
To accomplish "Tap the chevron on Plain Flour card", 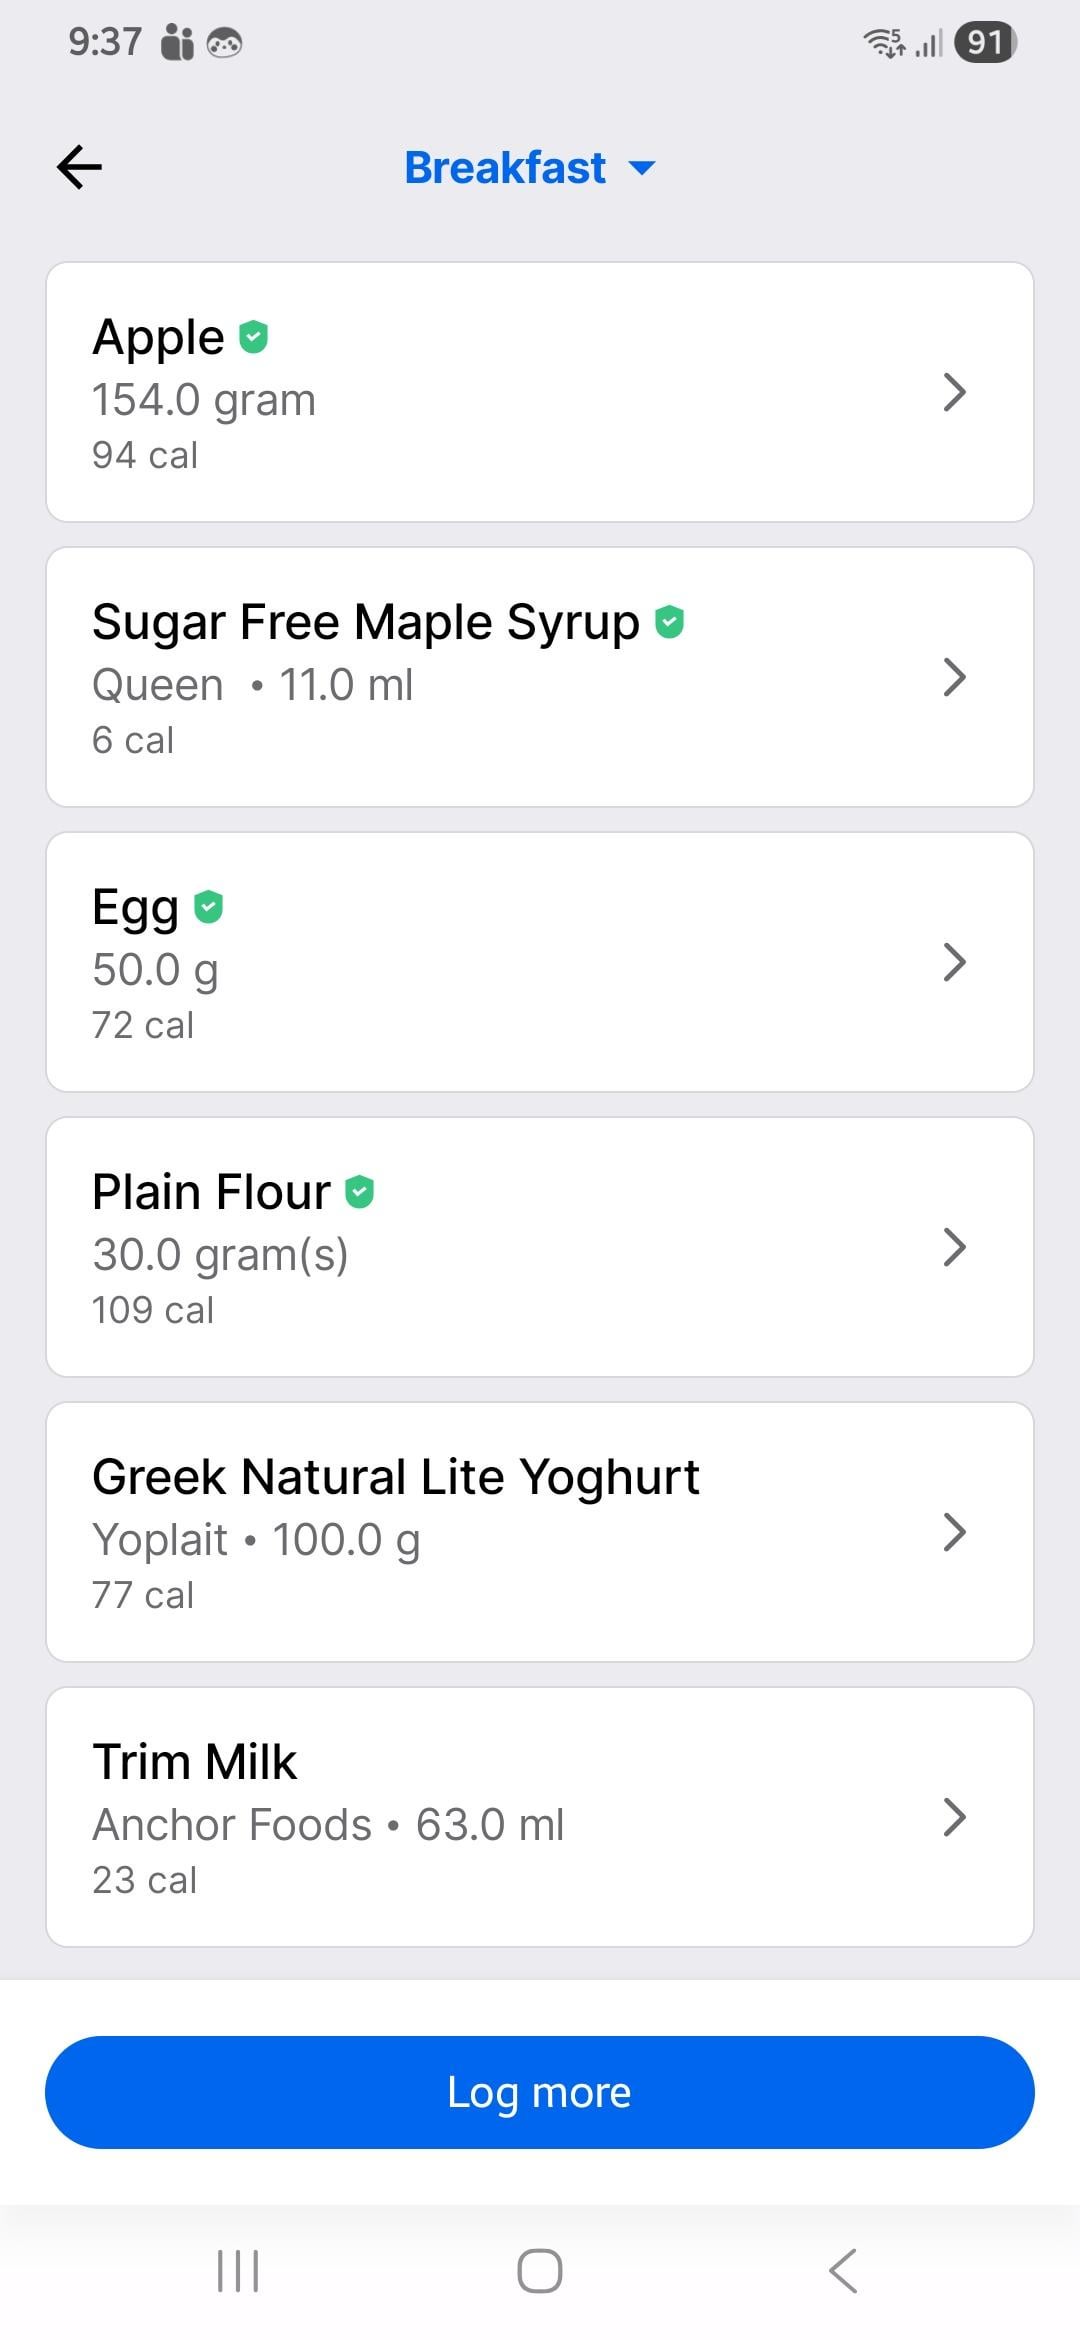I will (955, 1247).
